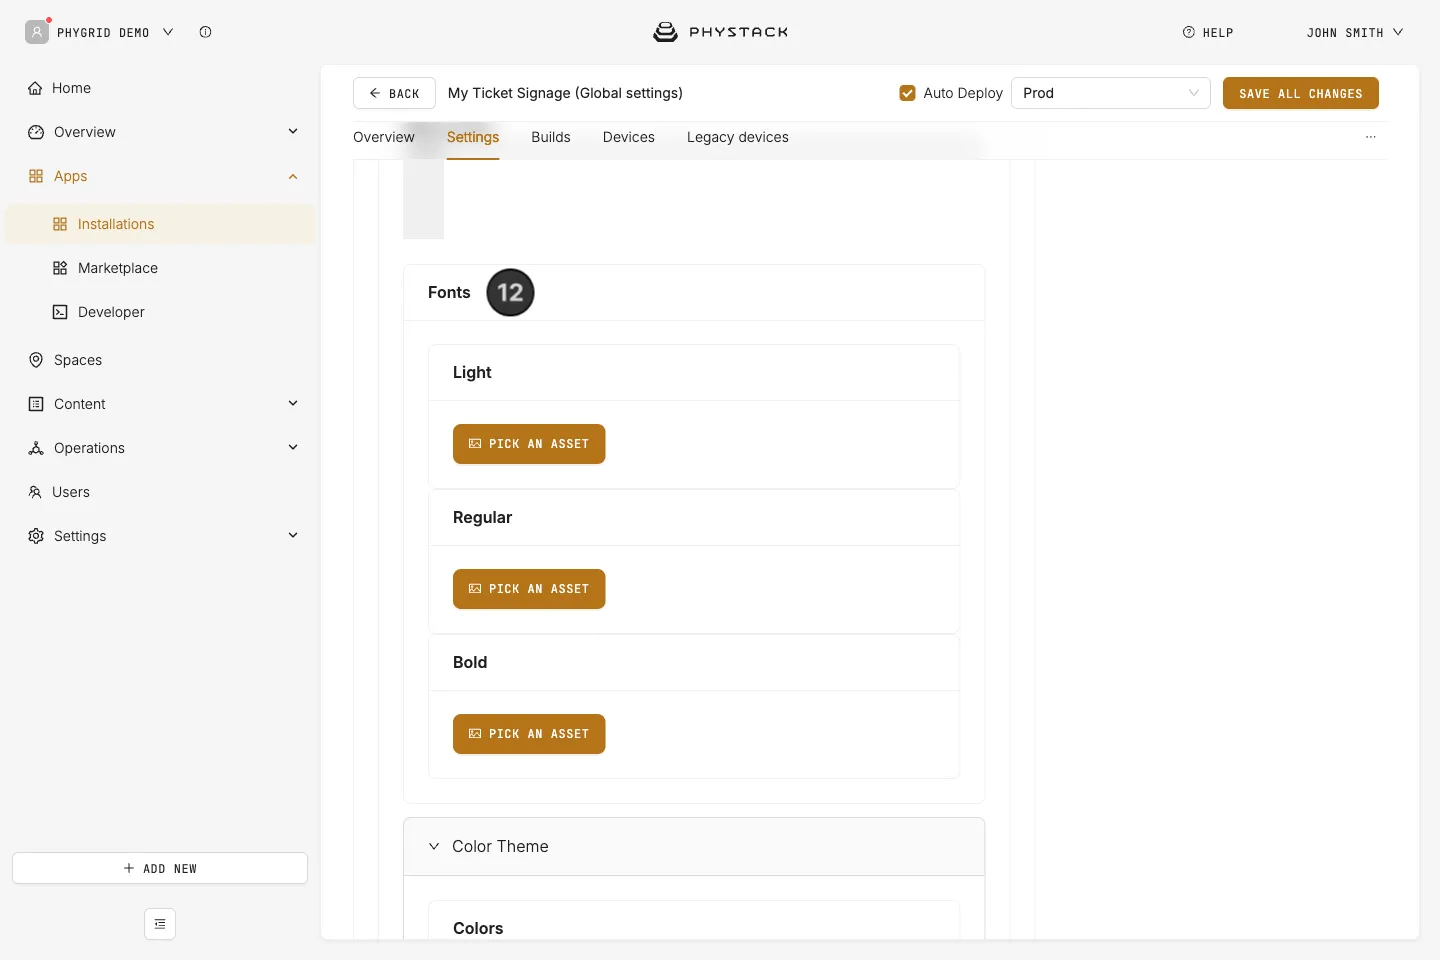
Task: Click the Phygrid Demo tenant avatar icon
Action: pyautogui.click(x=37, y=32)
